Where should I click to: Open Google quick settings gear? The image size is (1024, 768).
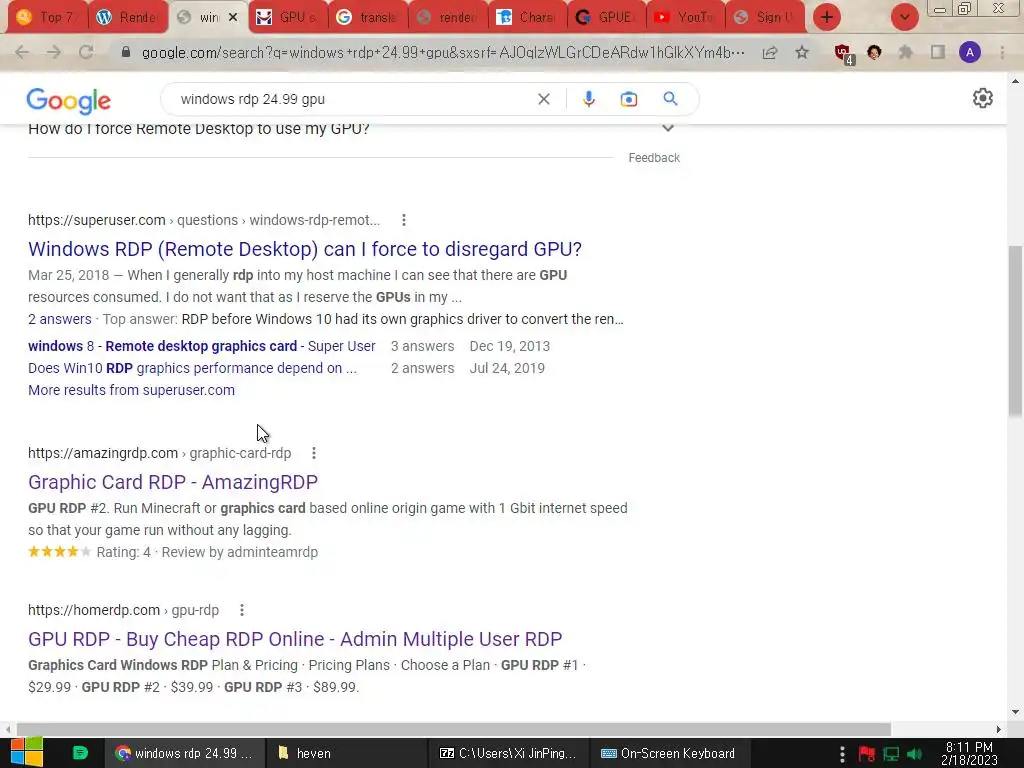point(982,99)
